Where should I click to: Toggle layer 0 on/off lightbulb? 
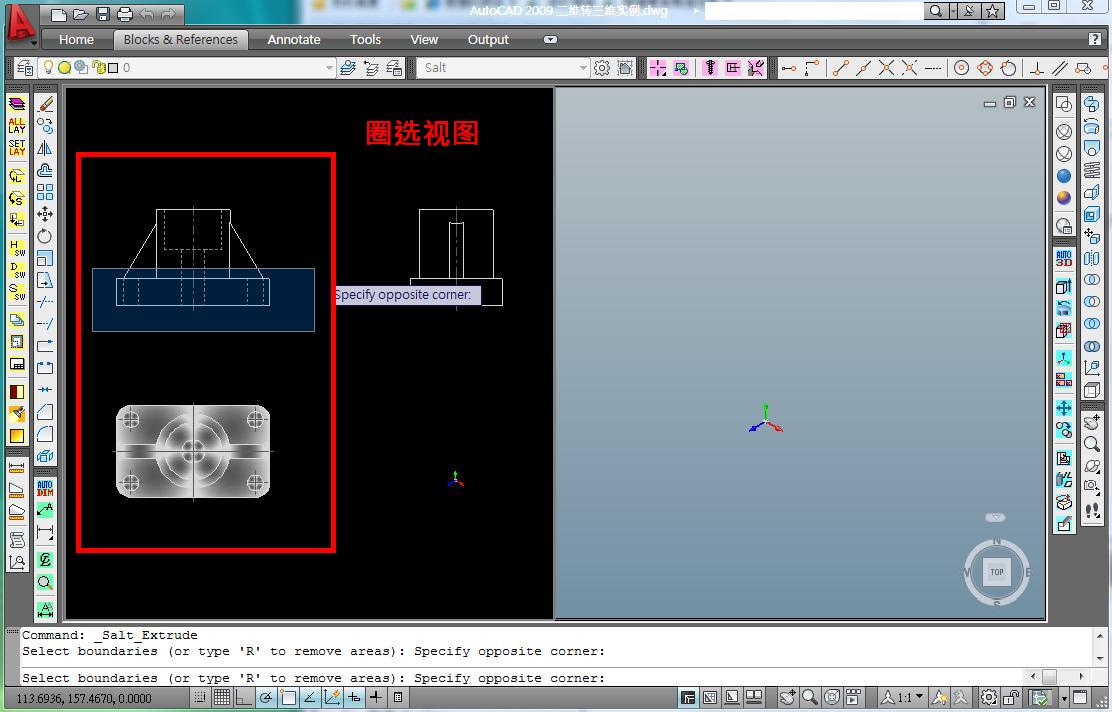pos(48,67)
